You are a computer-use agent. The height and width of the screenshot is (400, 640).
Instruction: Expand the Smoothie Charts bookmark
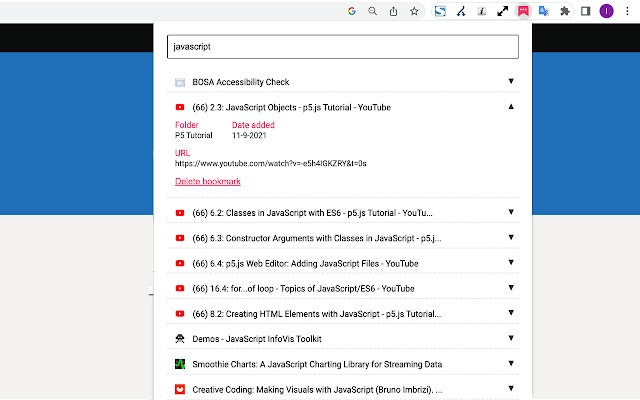click(511, 363)
